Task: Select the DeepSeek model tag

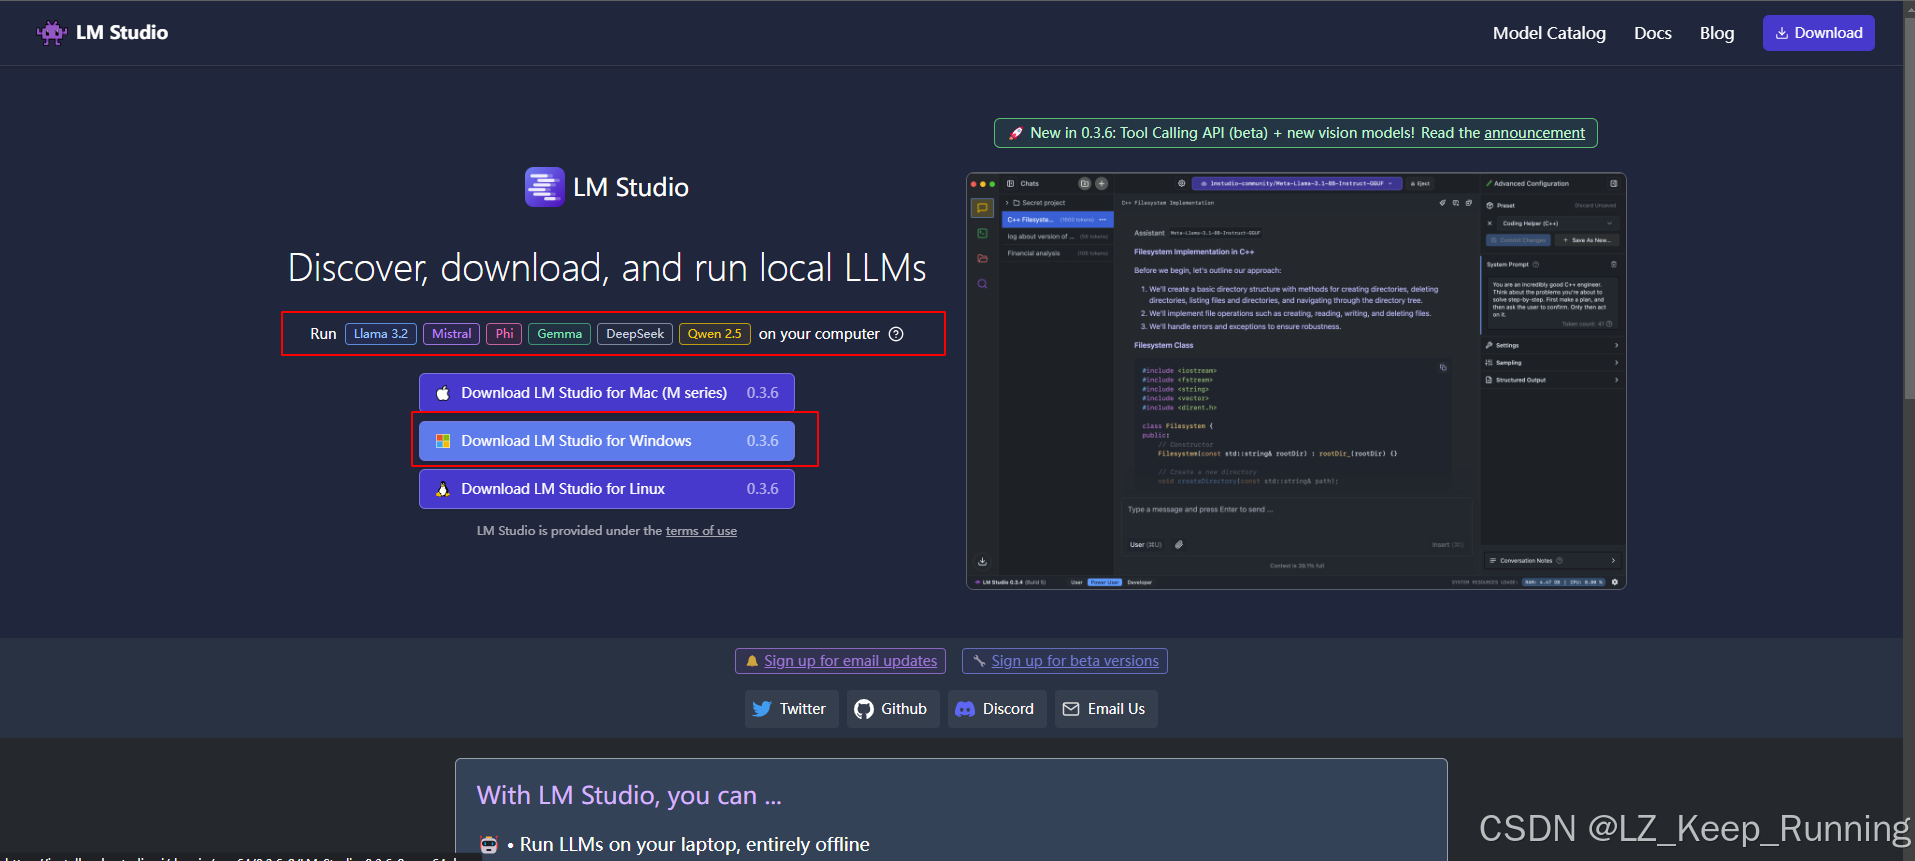Action: click(x=635, y=334)
